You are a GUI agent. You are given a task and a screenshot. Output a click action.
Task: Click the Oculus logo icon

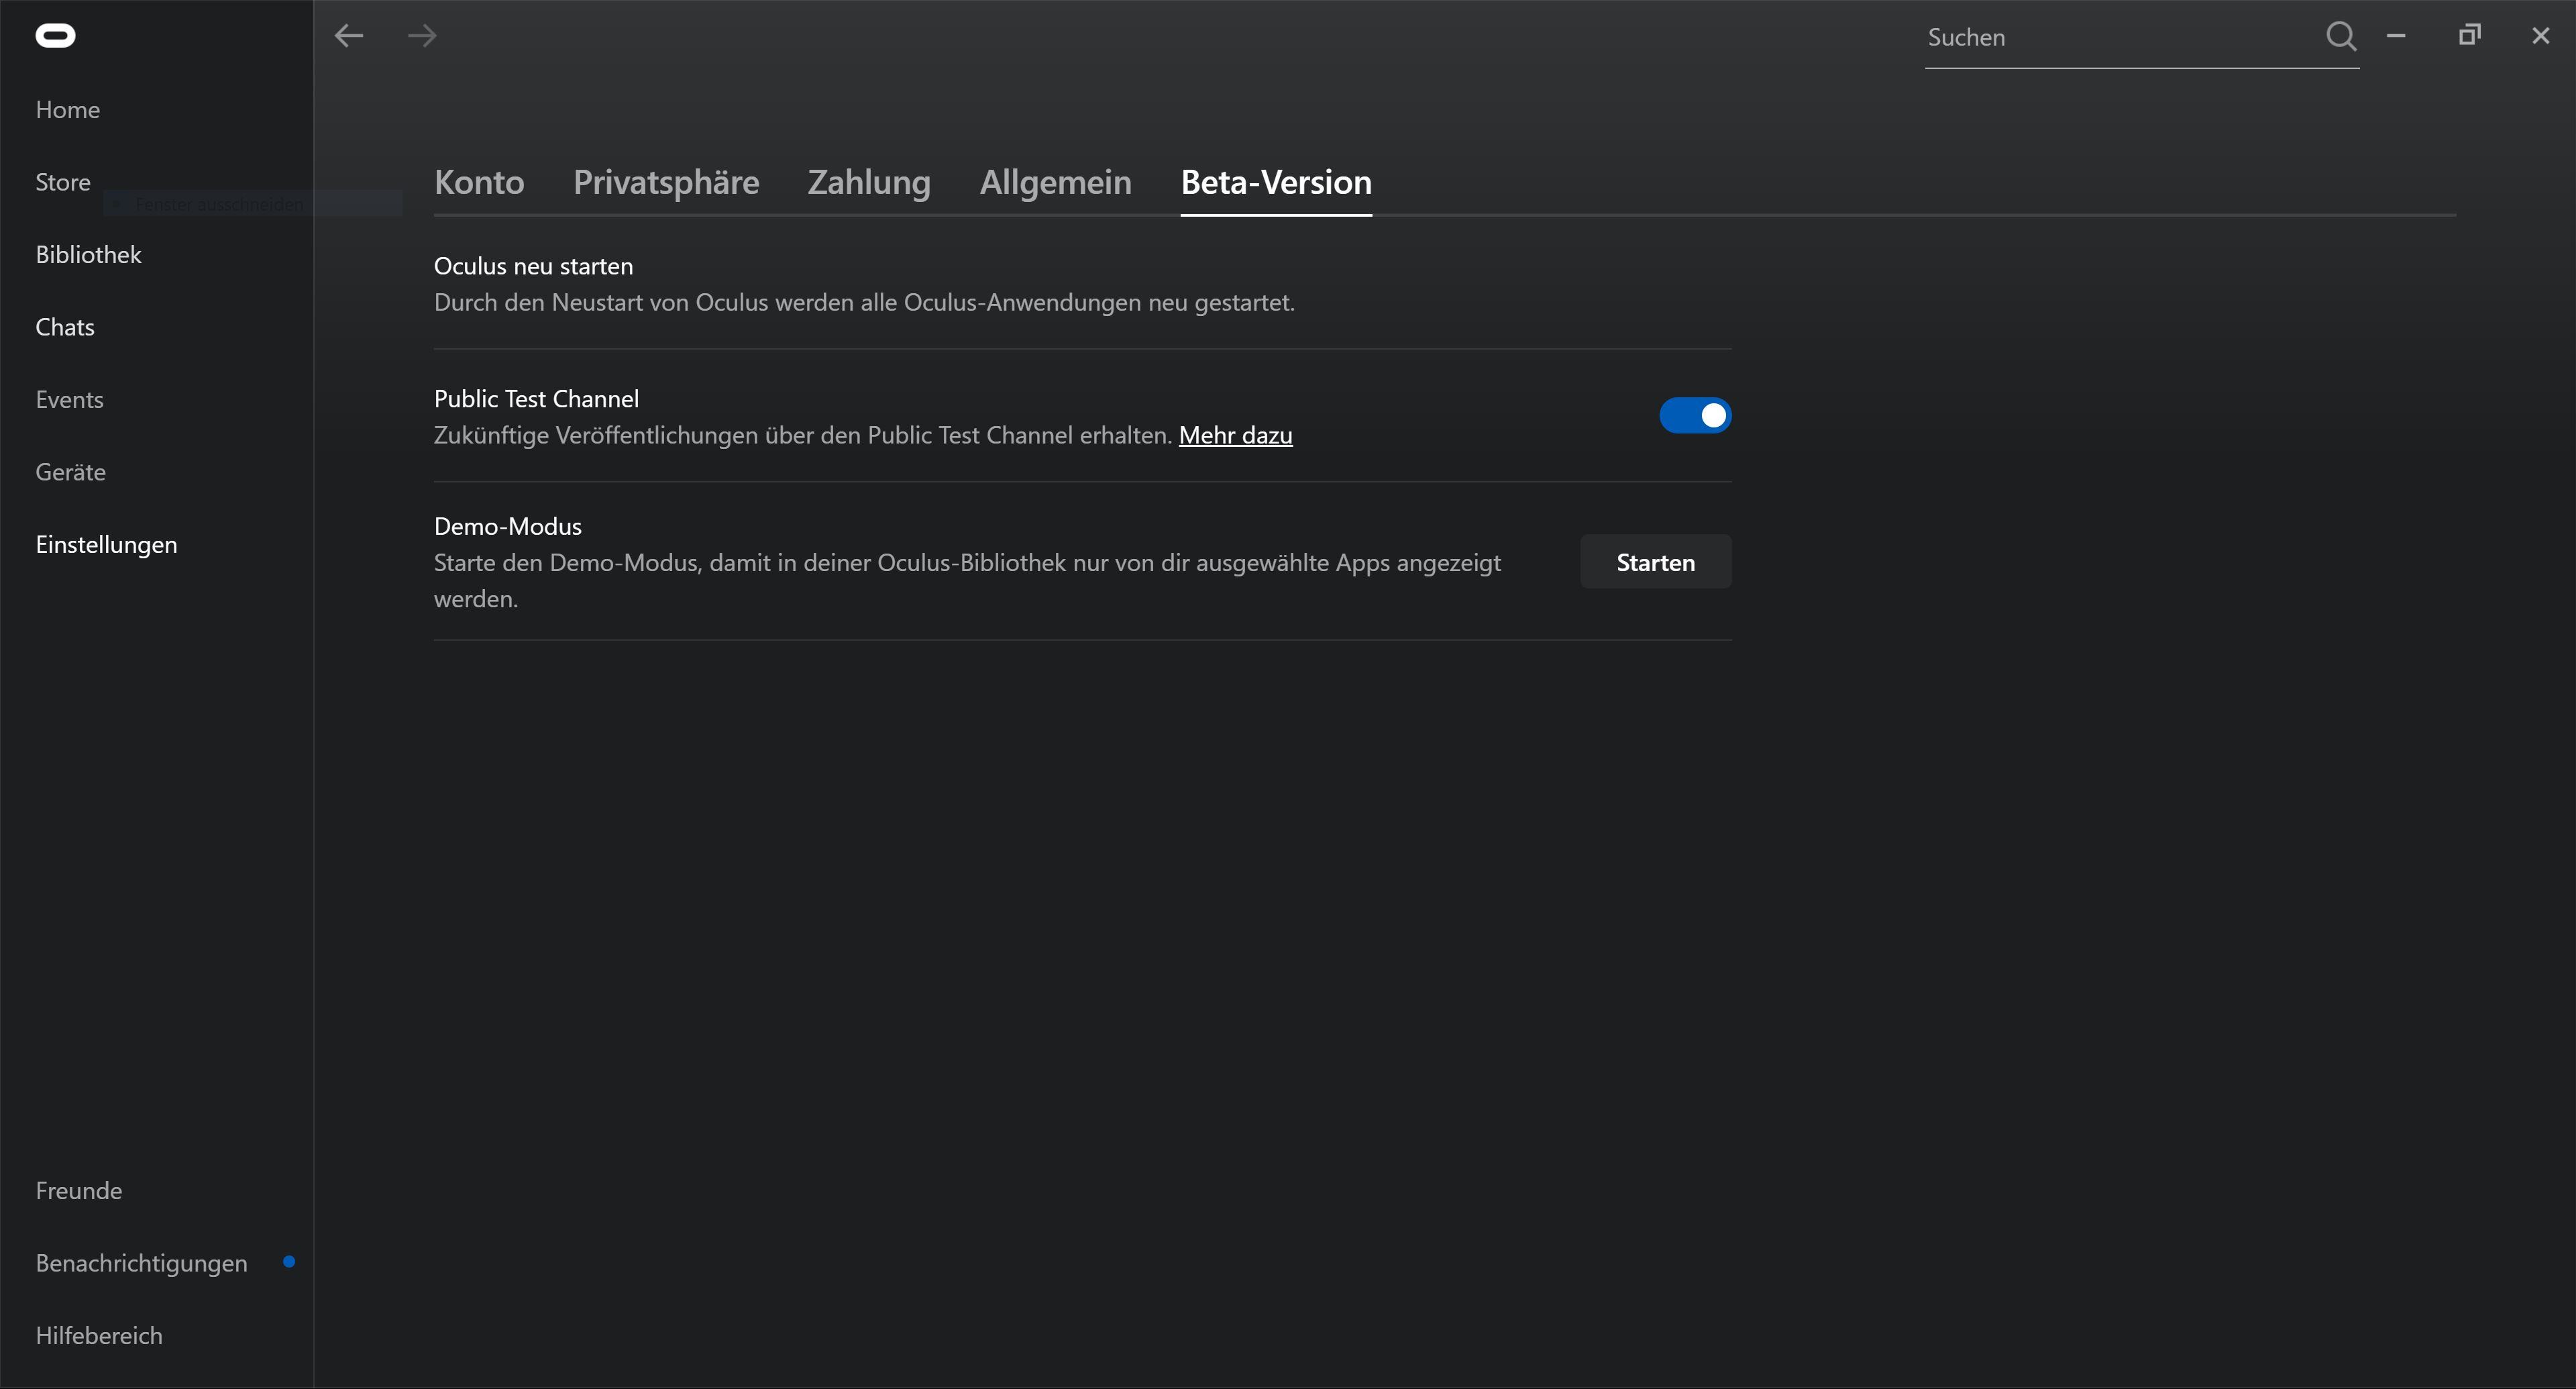tap(55, 36)
